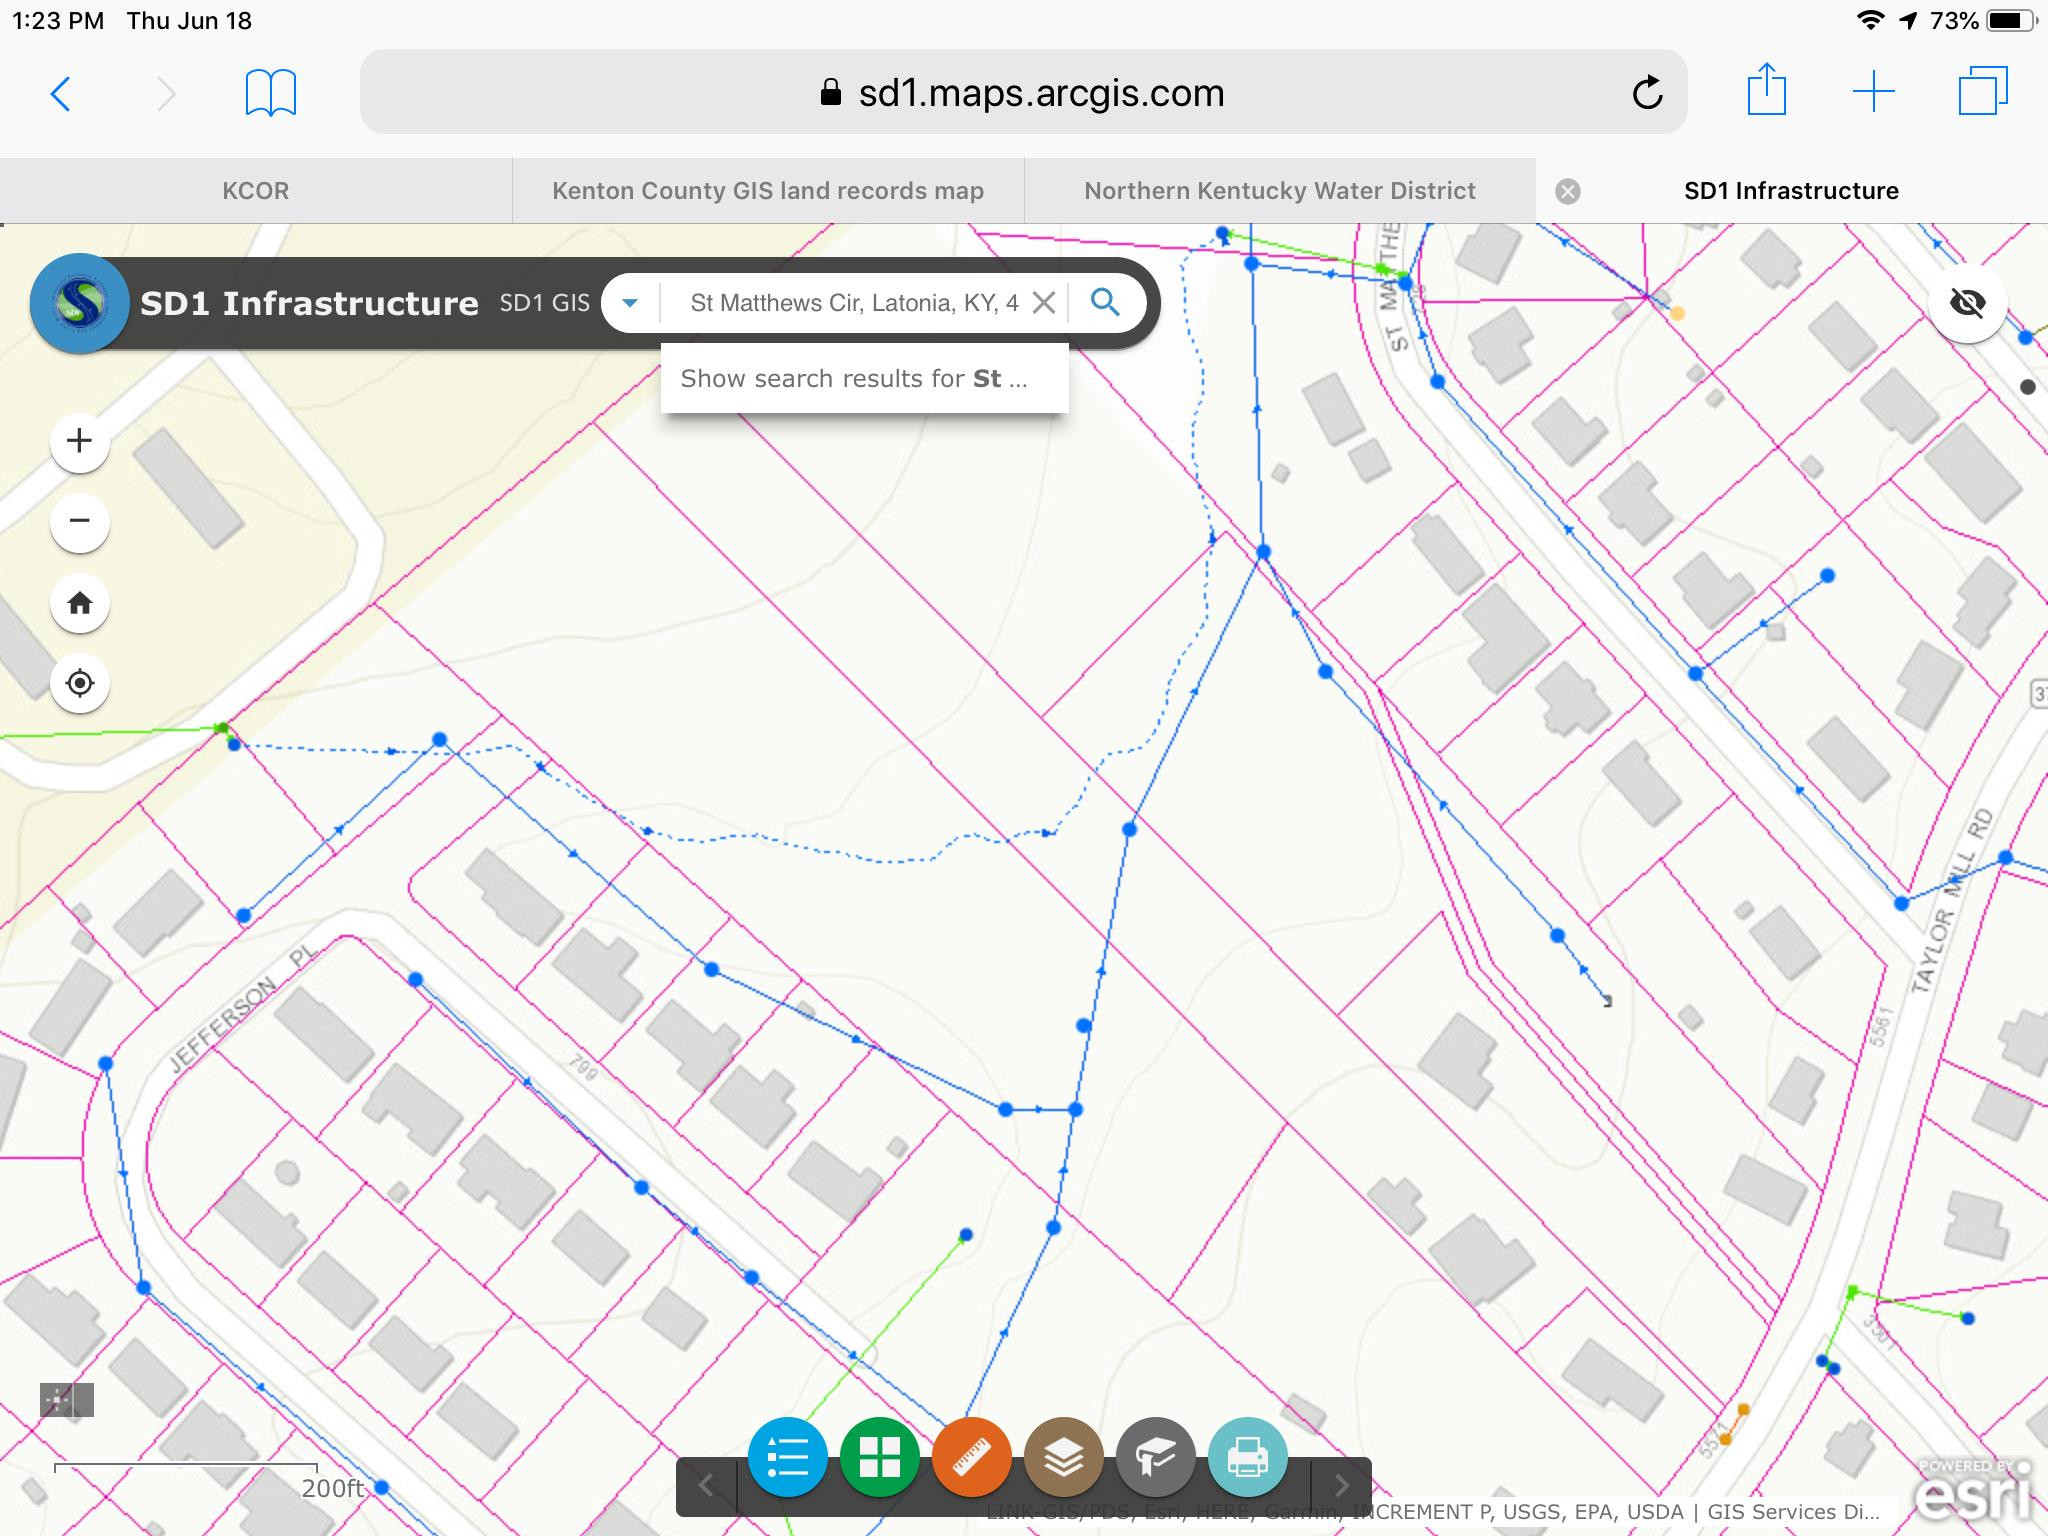The image size is (2048, 1536).
Task: Open the Legend widget
Action: point(788,1457)
